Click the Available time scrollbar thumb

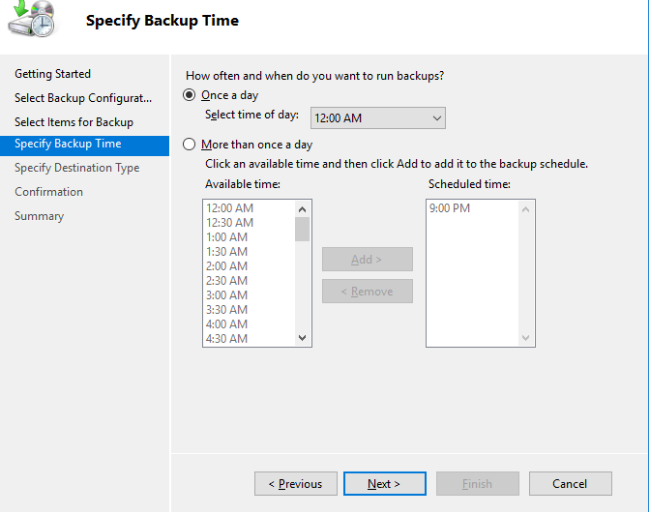tap(302, 229)
